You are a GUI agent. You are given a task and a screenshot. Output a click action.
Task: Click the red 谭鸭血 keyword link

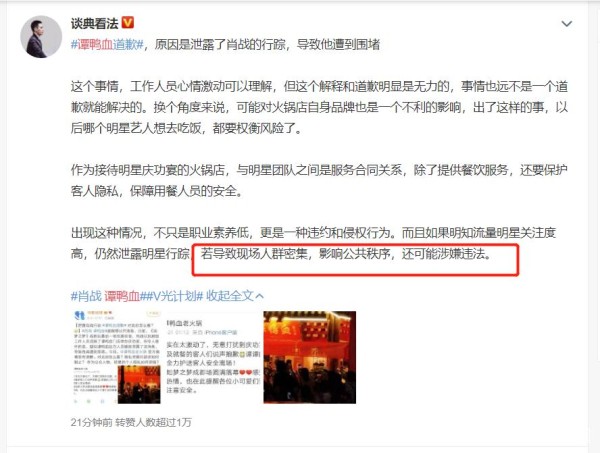tap(122, 296)
